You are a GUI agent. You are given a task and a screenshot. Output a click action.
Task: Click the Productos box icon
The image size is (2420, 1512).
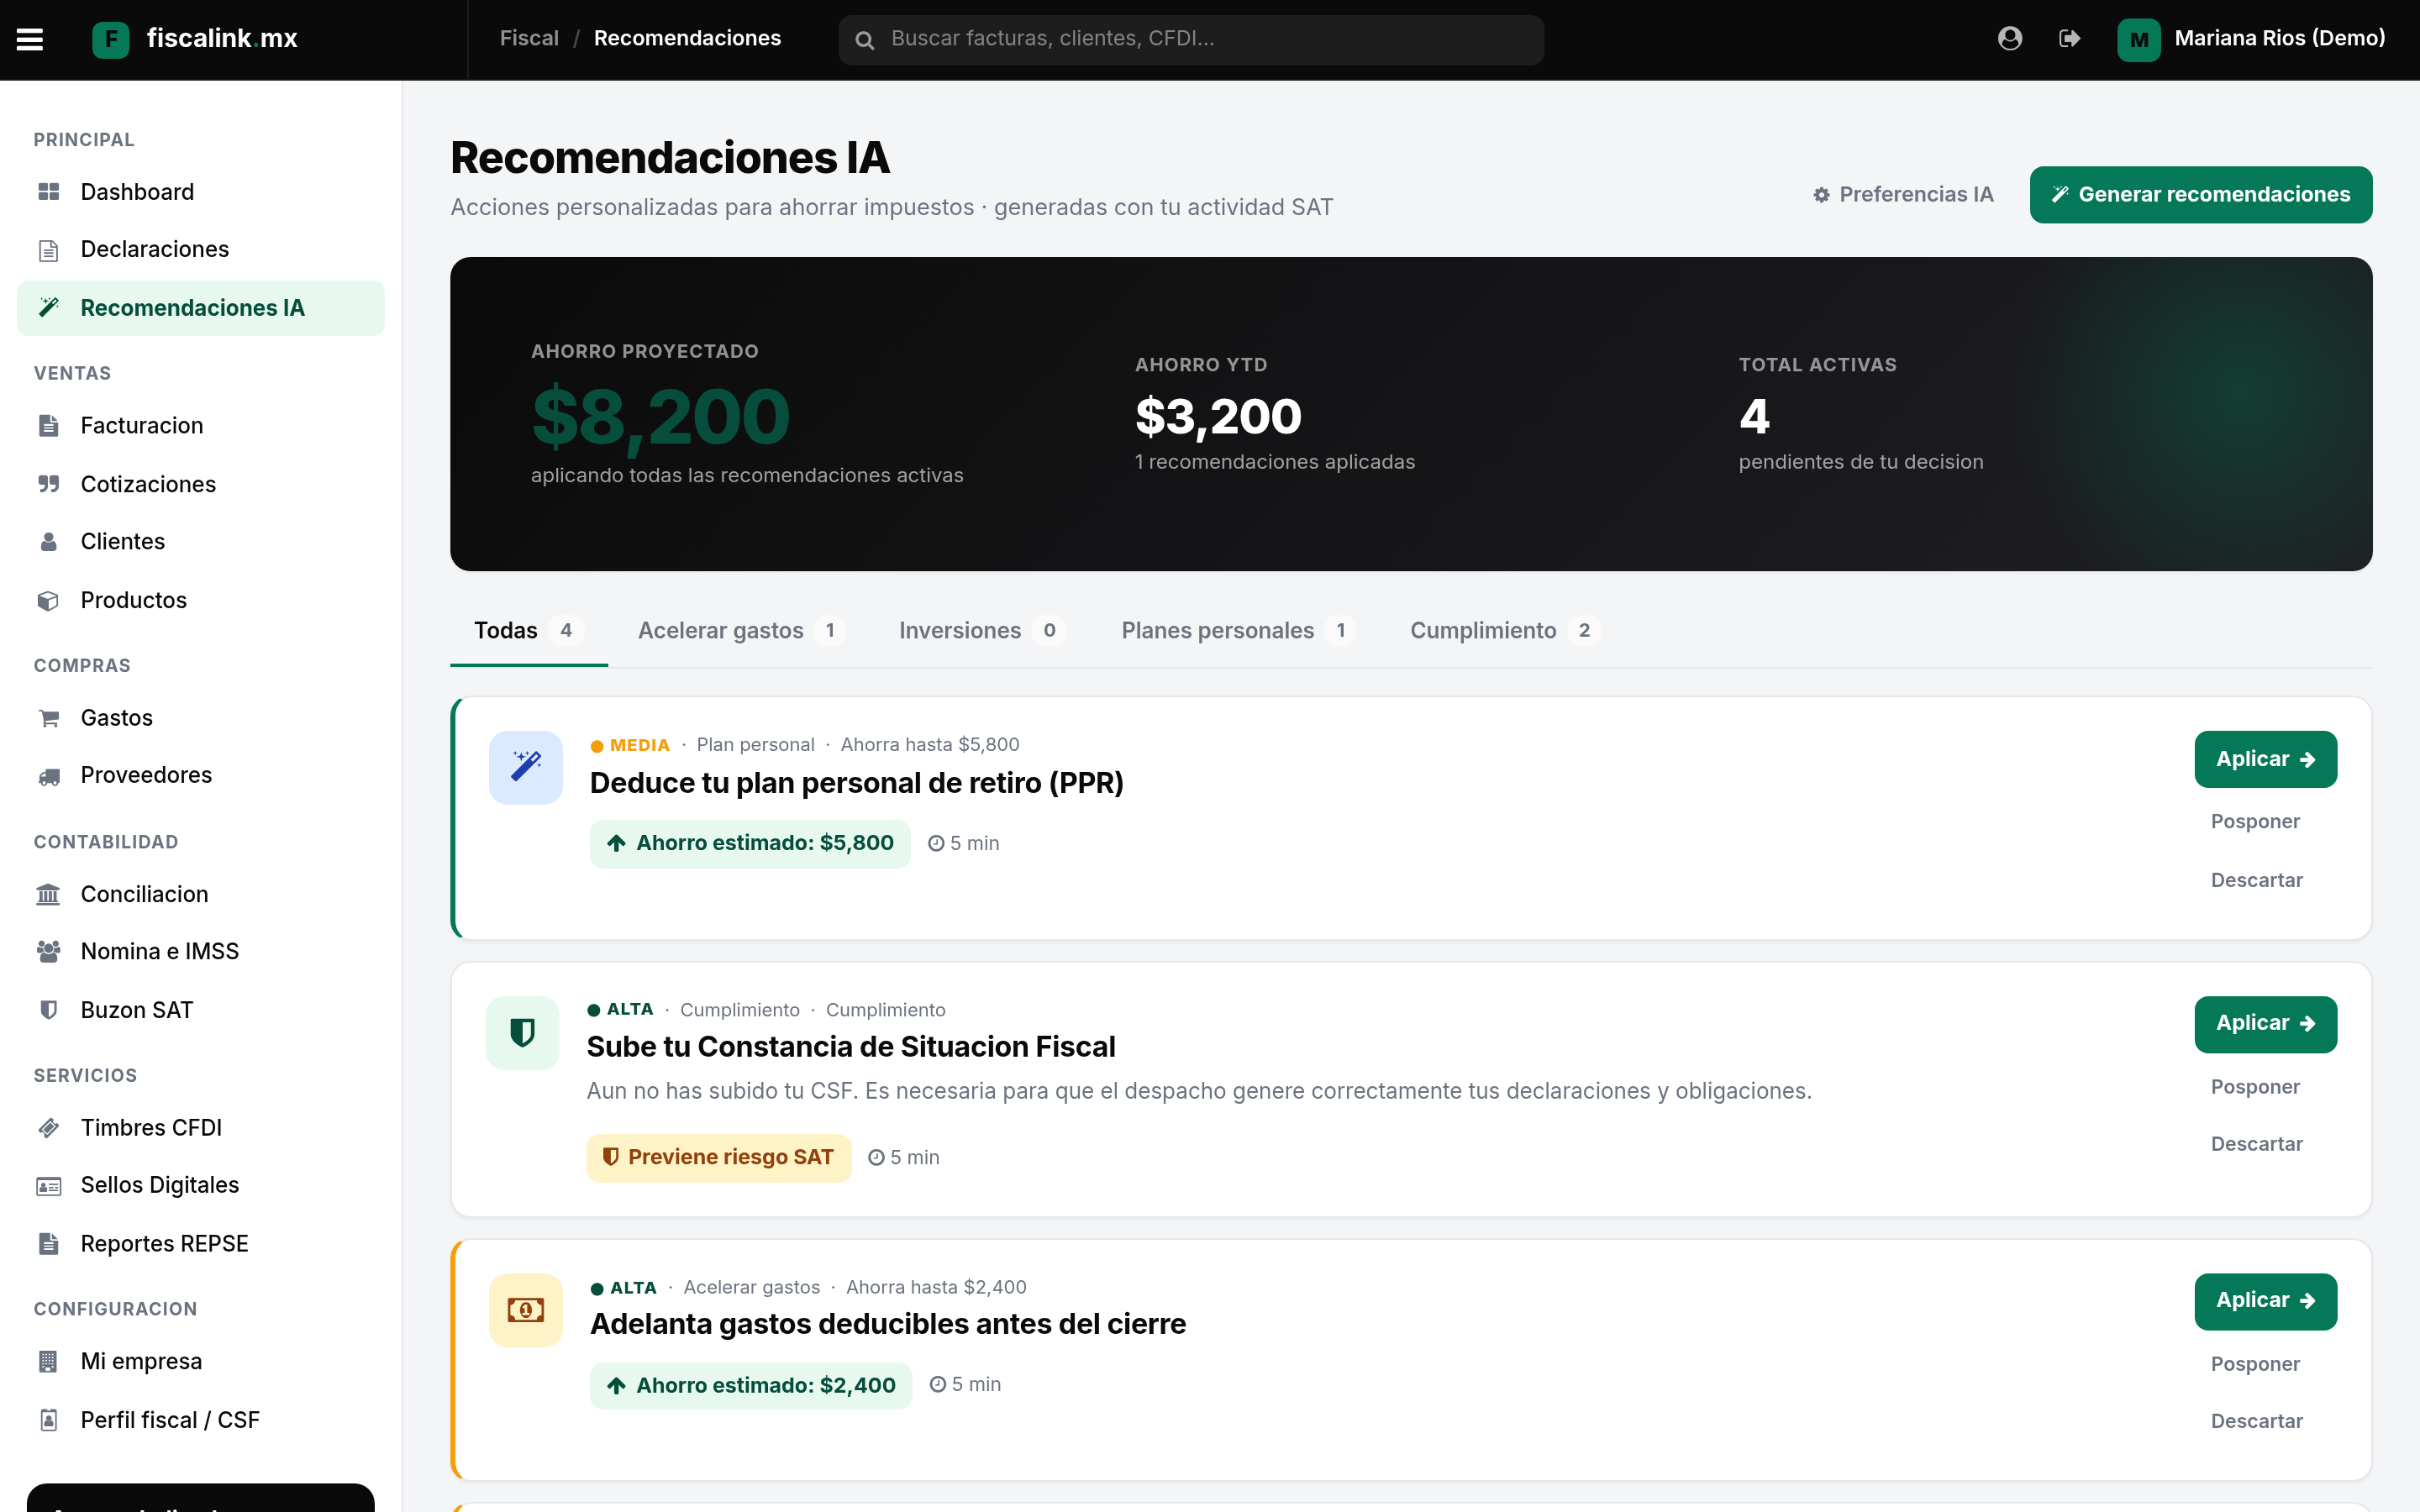48,601
